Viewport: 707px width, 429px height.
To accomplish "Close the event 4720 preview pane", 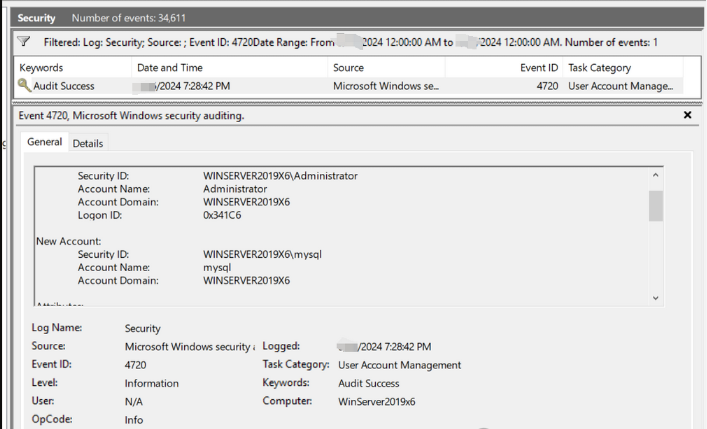I will [x=687, y=115].
